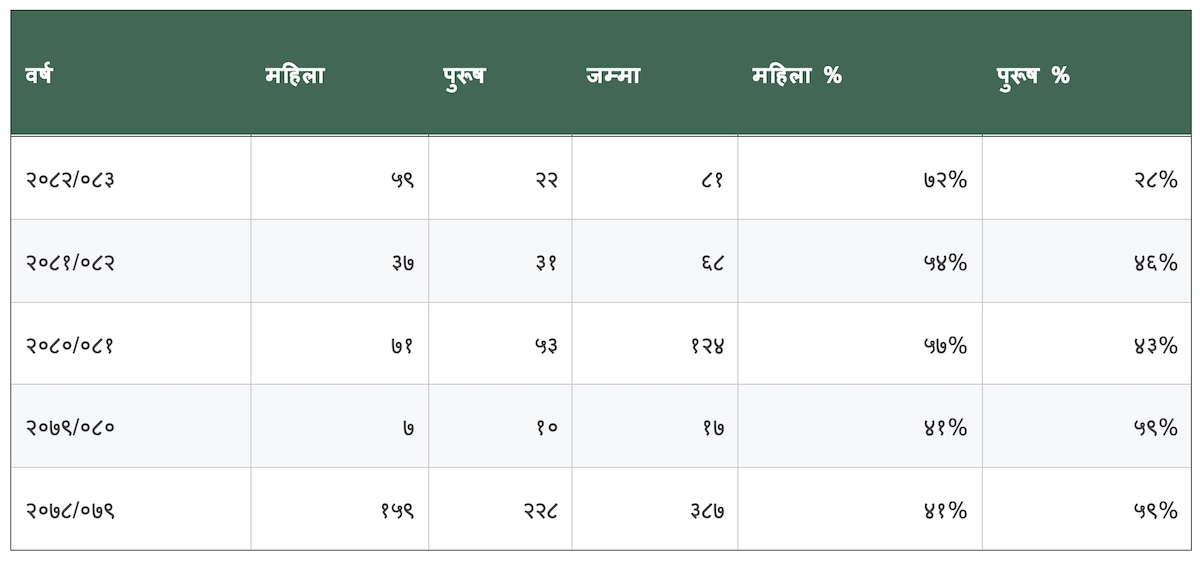Select the year cell २०८१/०८२
This screenshot has height=561, width=1200.
[131, 261]
